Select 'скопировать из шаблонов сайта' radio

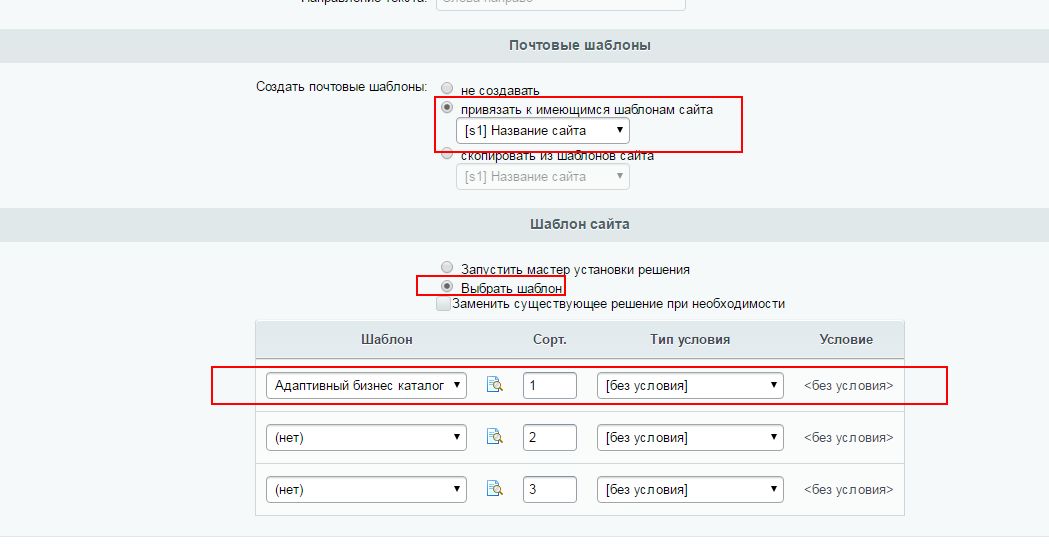447,154
